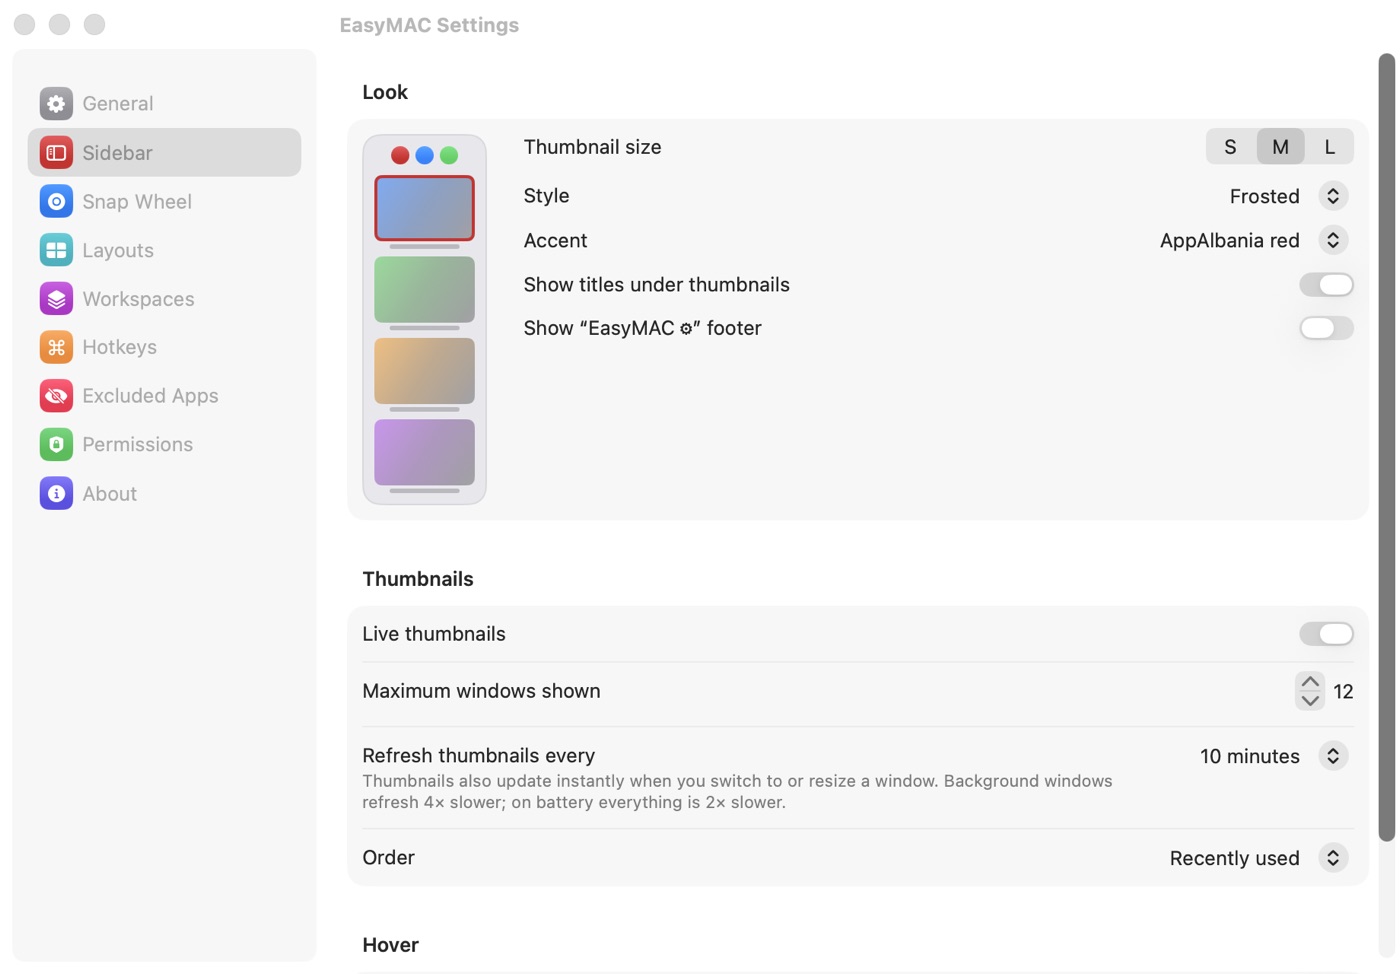1400x974 pixels.
Task: Open the Style dropdown showing Frosted
Action: [x=1288, y=196]
